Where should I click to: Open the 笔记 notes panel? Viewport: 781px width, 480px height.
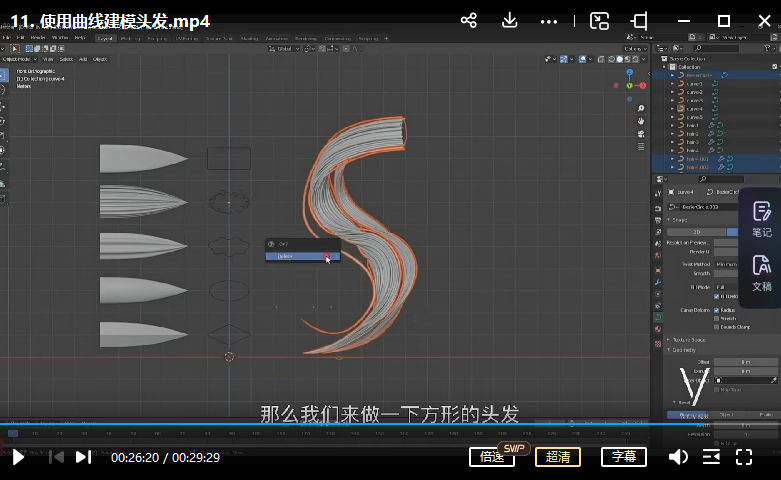click(761, 219)
